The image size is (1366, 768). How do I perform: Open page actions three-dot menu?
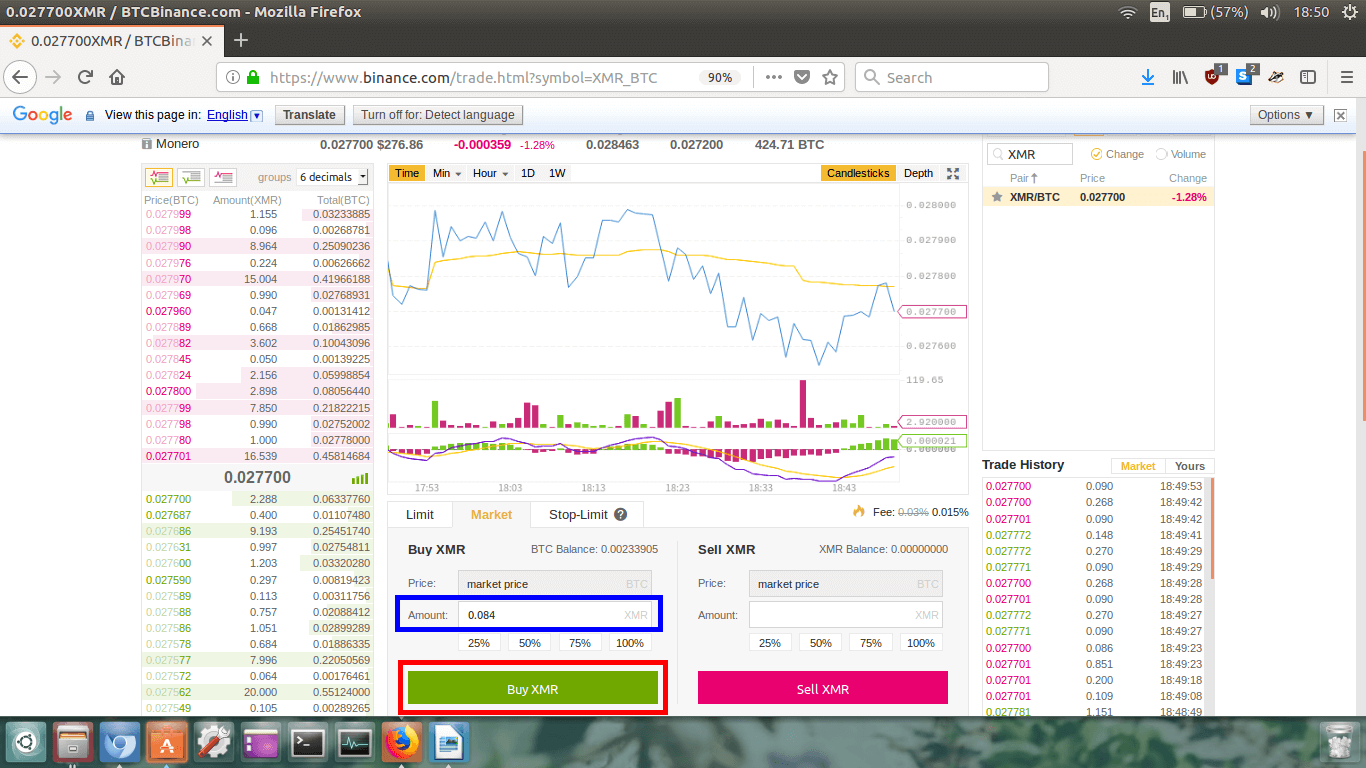point(773,77)
